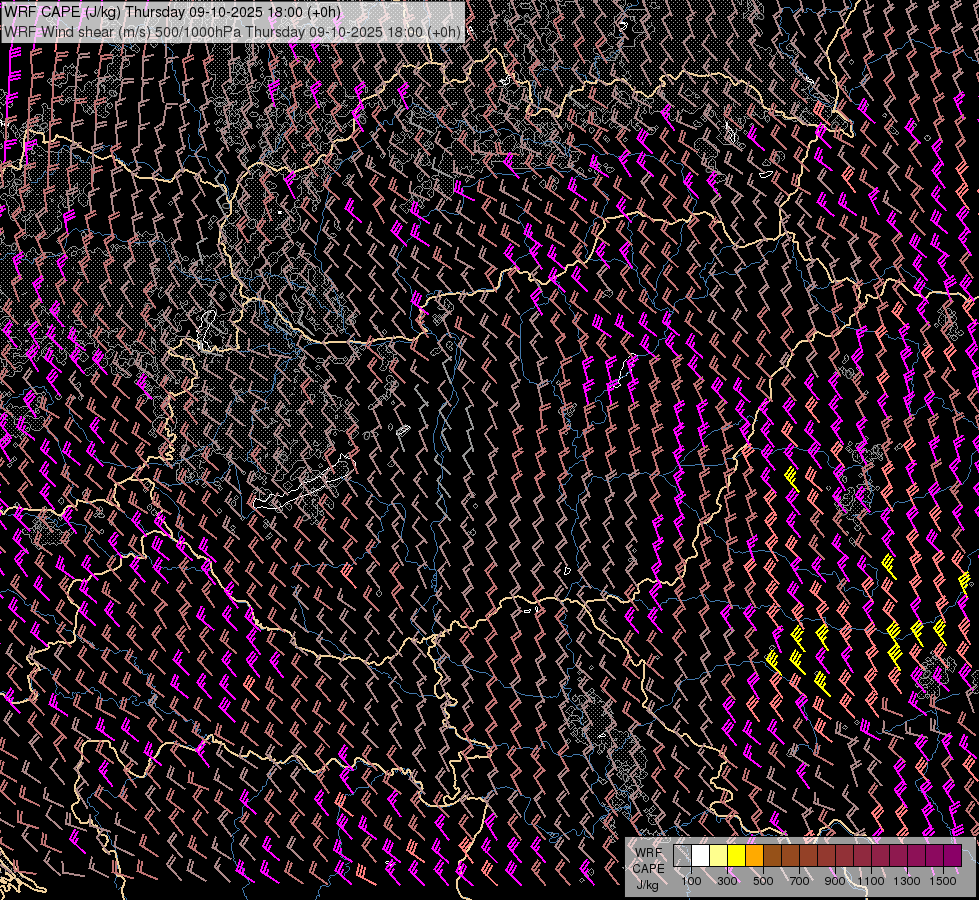Viewport: 979px width, 900px height.
Task: Click 500/1000hPa in wind shear header
Action: pyautogui.click(x=198, y=32)
